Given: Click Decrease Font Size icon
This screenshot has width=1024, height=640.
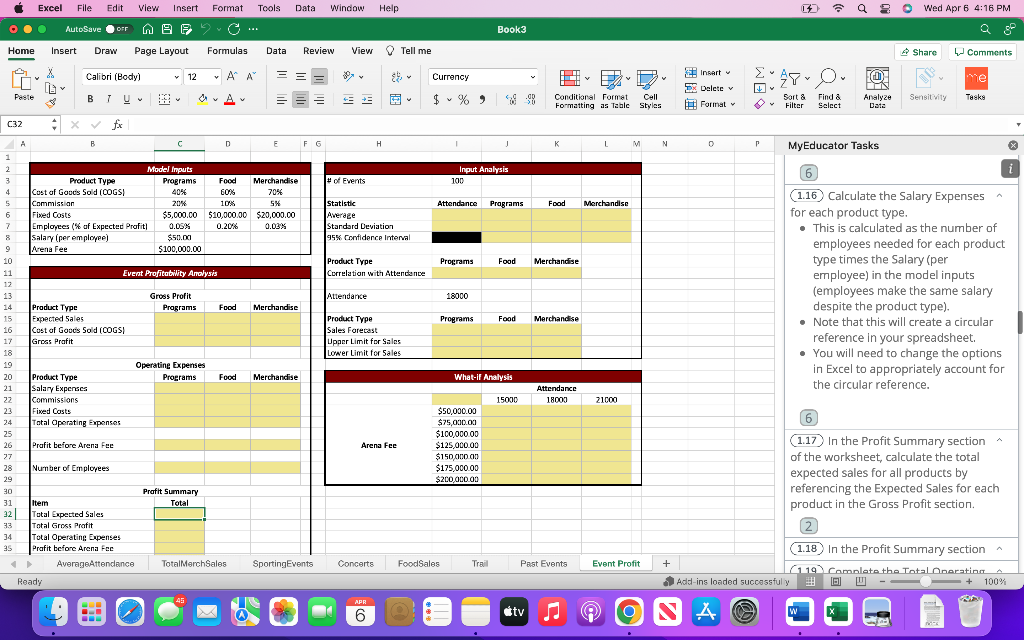Looking at the screenshot, I should 251,76.
